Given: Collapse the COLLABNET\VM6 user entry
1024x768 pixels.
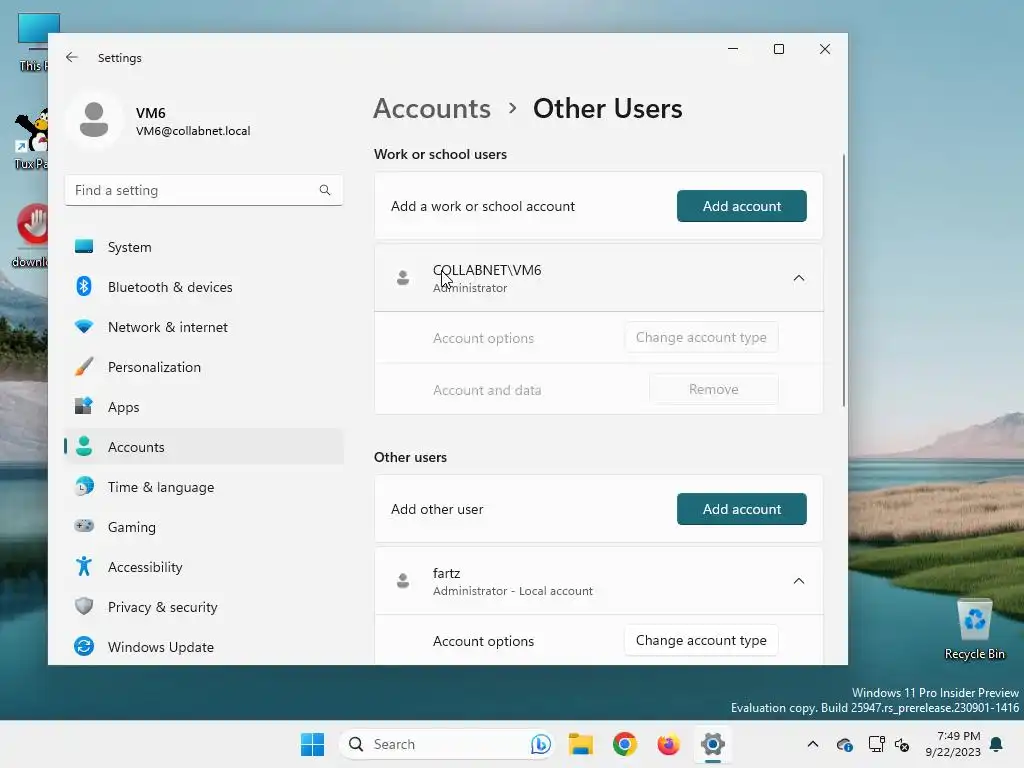Looking at the screenshot, I should [x=799, y=278].
